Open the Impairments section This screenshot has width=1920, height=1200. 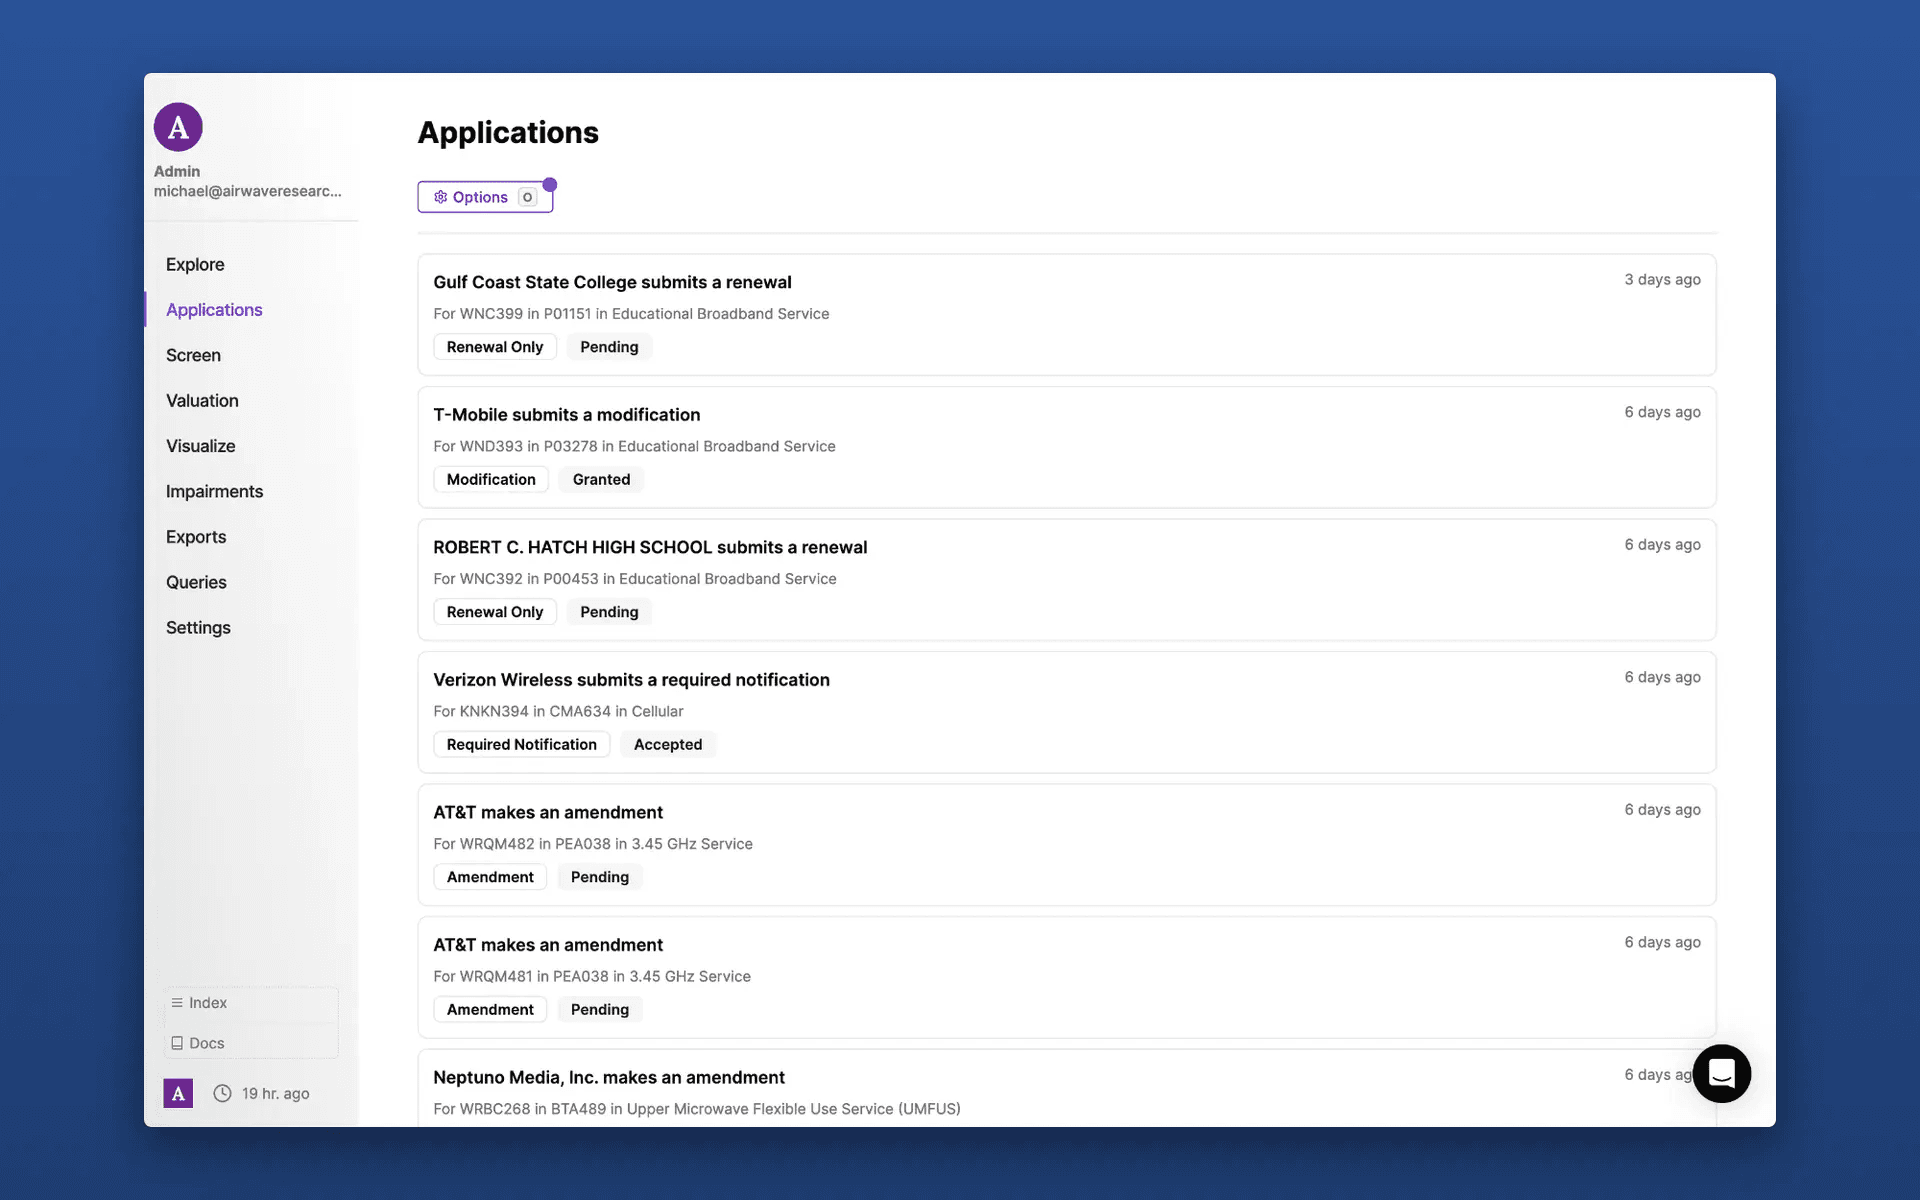pos(214,491)
